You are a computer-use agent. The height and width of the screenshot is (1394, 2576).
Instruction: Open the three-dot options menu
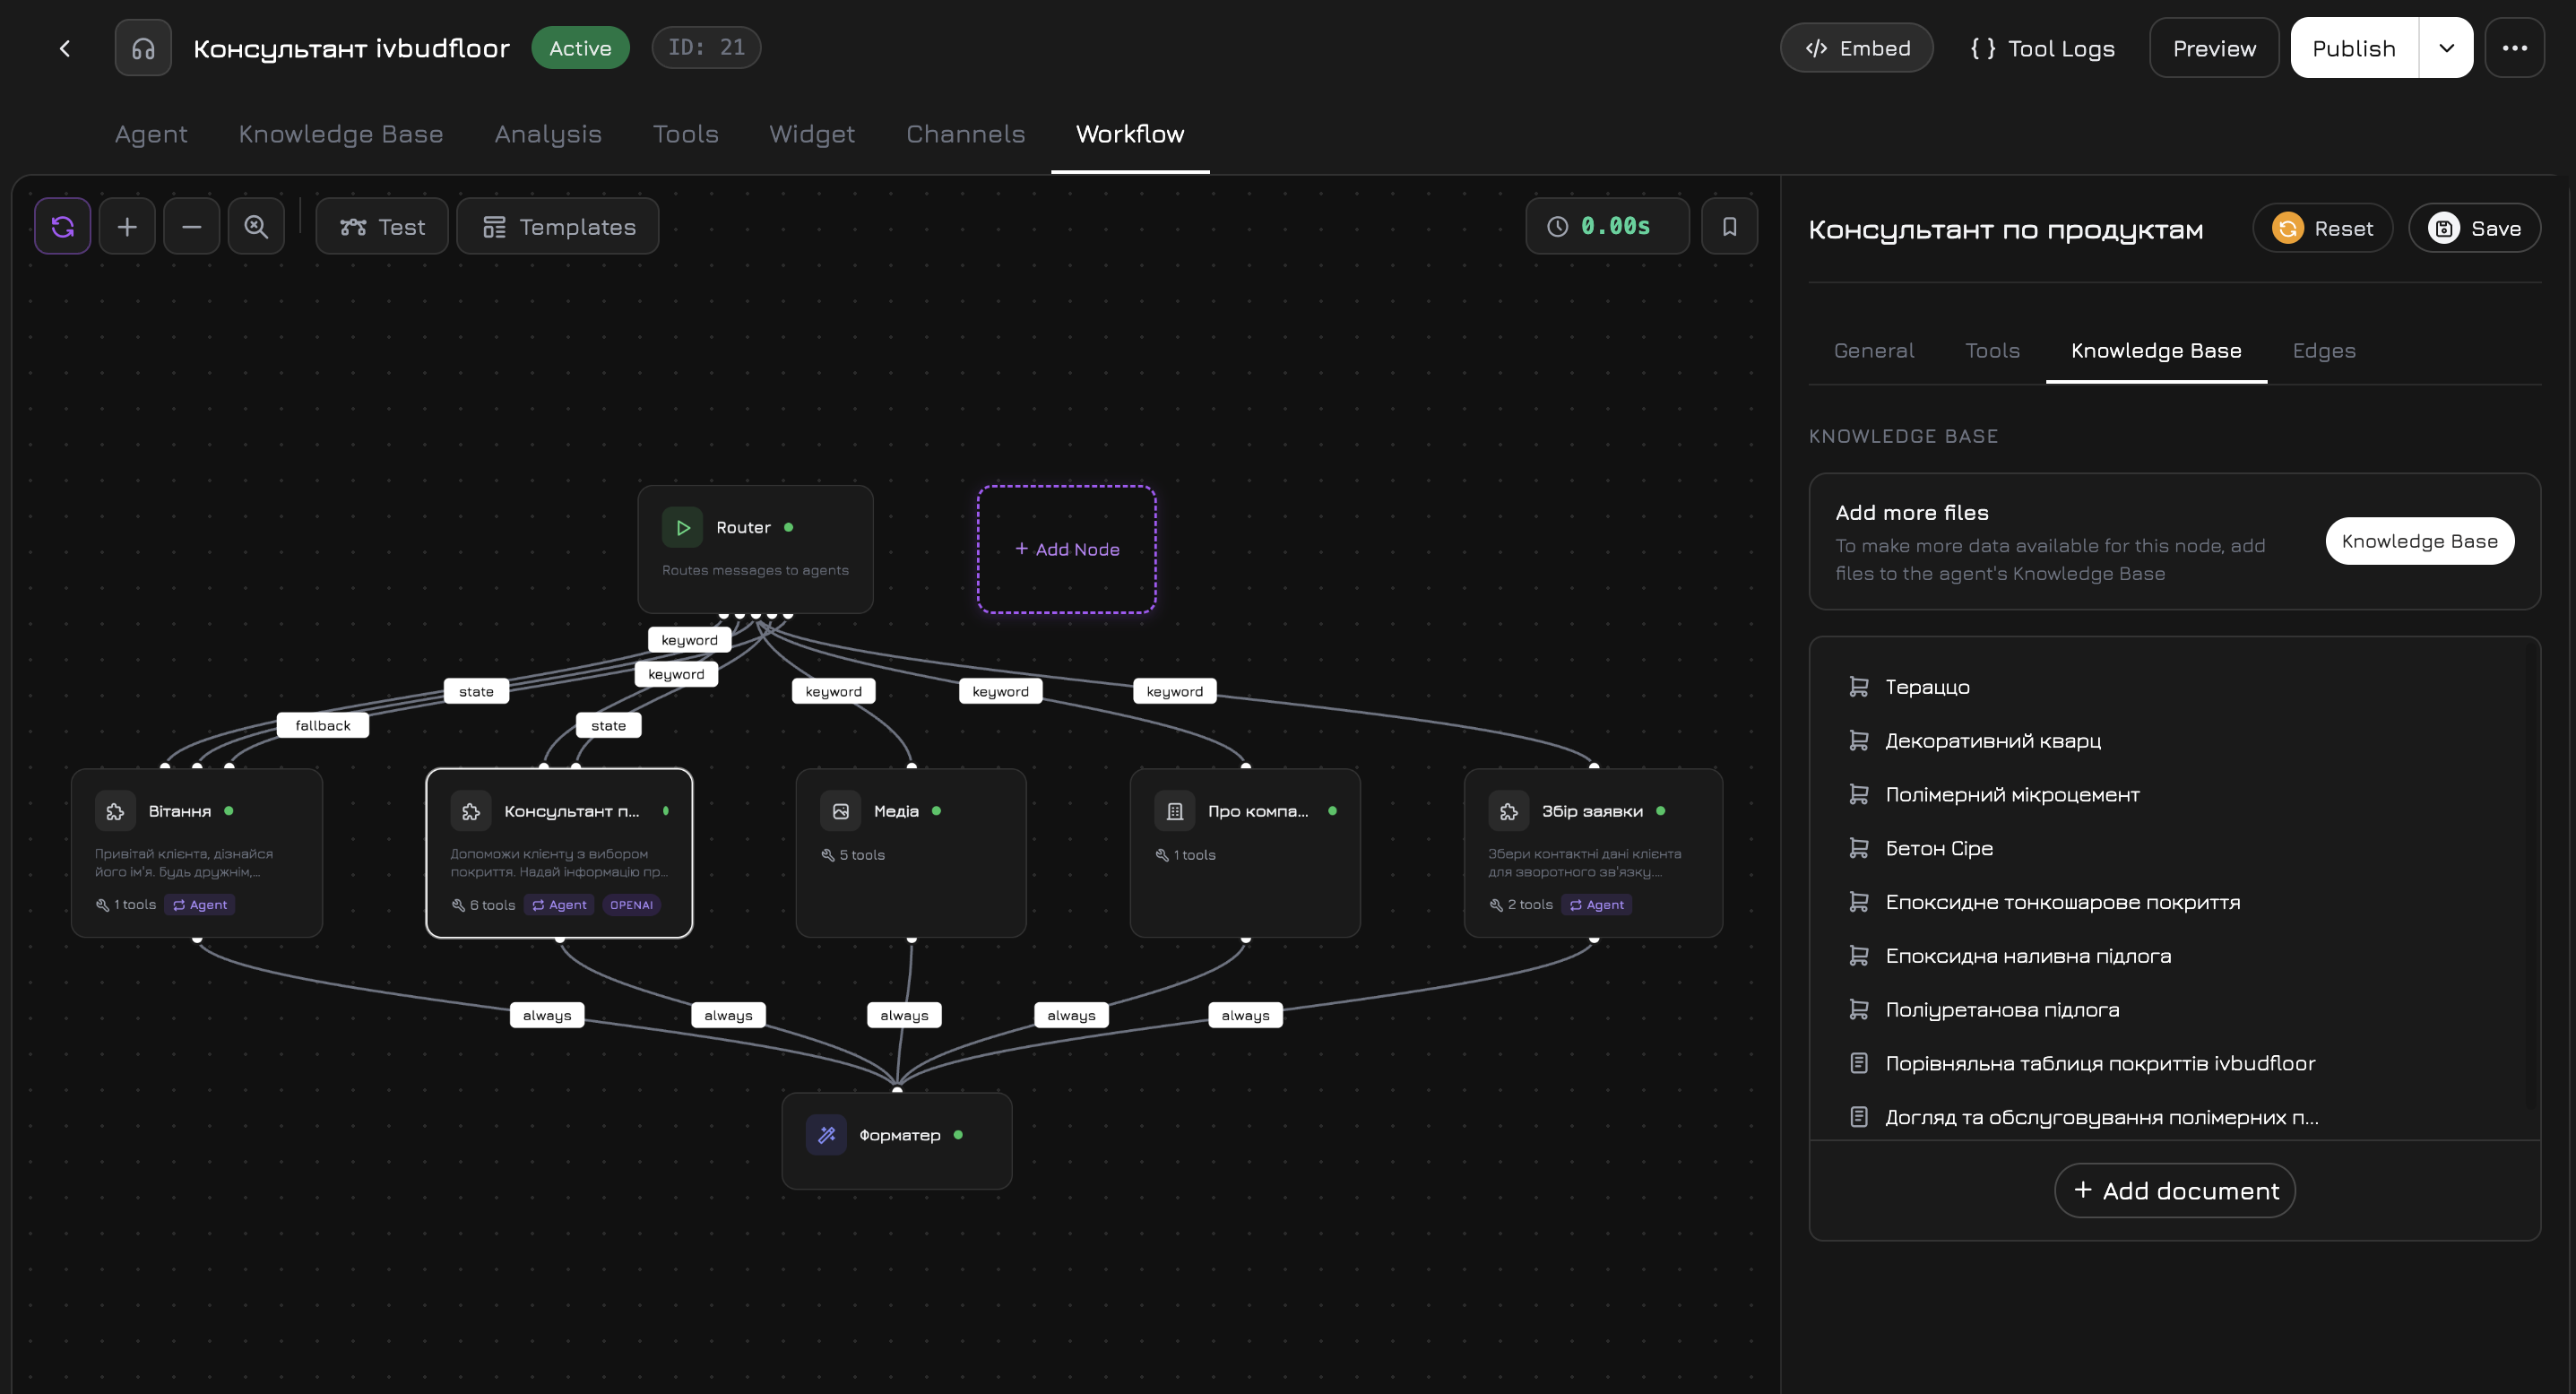2516,47
